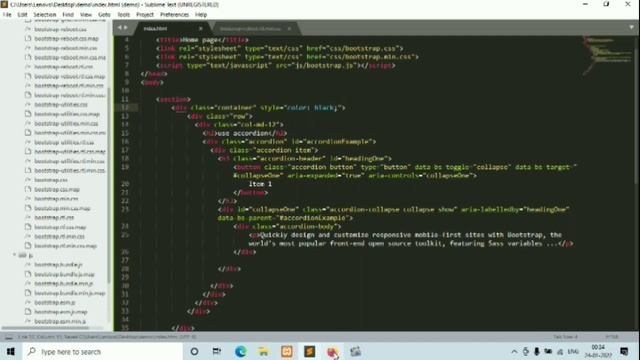Open Cortana from the taskbar
640x360 pixels.
pos(194,351)
